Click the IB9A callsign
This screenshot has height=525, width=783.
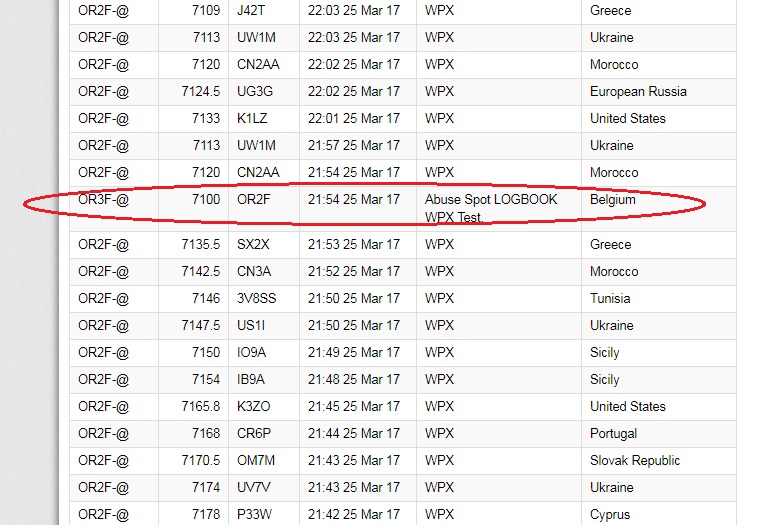[x=251, y=379]
